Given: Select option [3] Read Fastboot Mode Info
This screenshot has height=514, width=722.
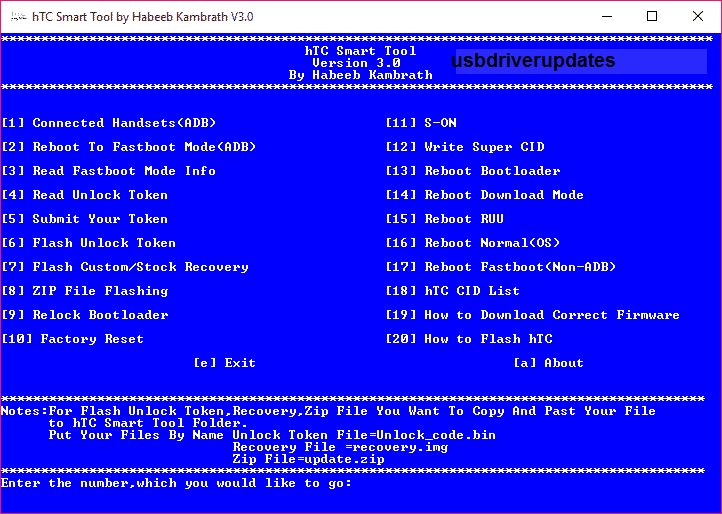Looking at the screenshot, I should tap(109, 171).
